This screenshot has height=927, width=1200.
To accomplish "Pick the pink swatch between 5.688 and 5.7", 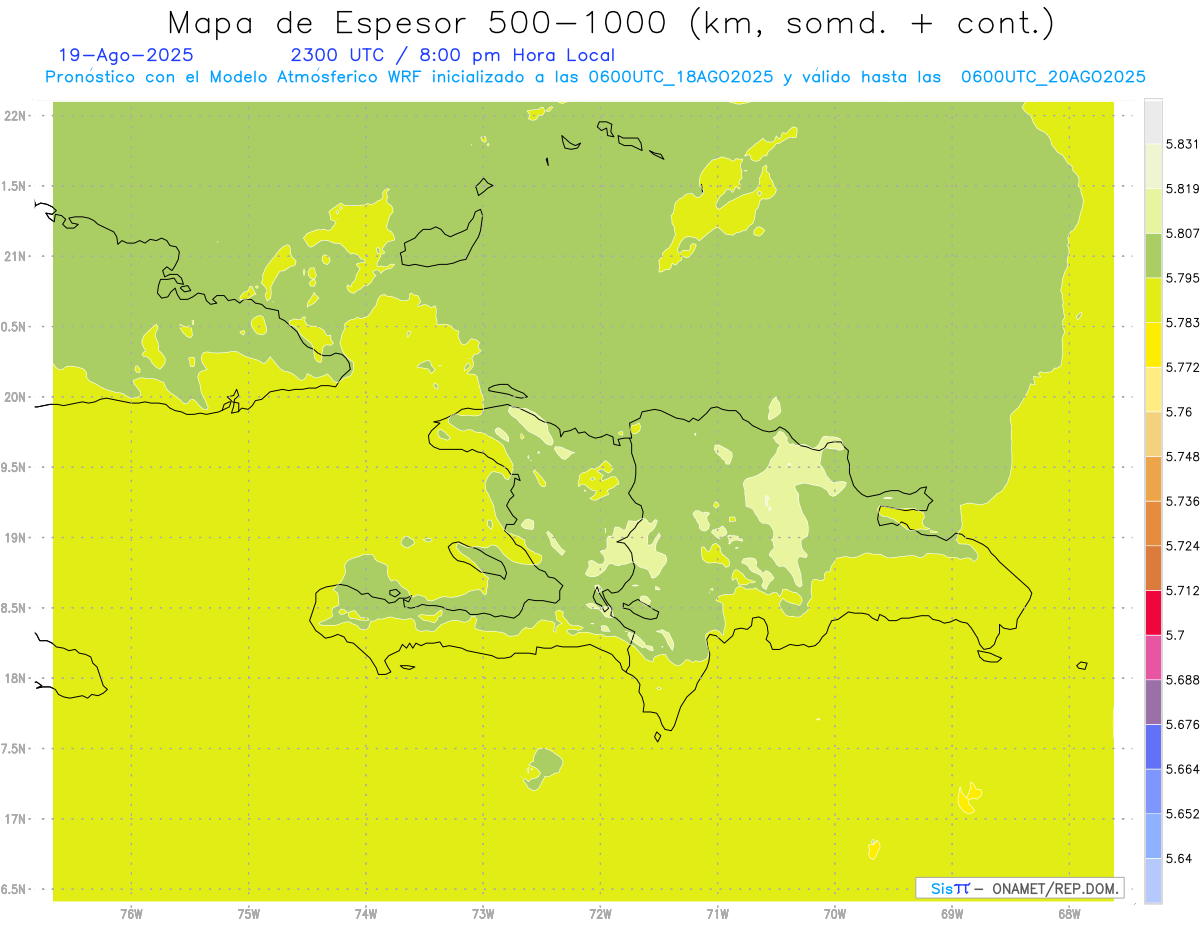I will pyautogui.click(x=1153, y=657).
